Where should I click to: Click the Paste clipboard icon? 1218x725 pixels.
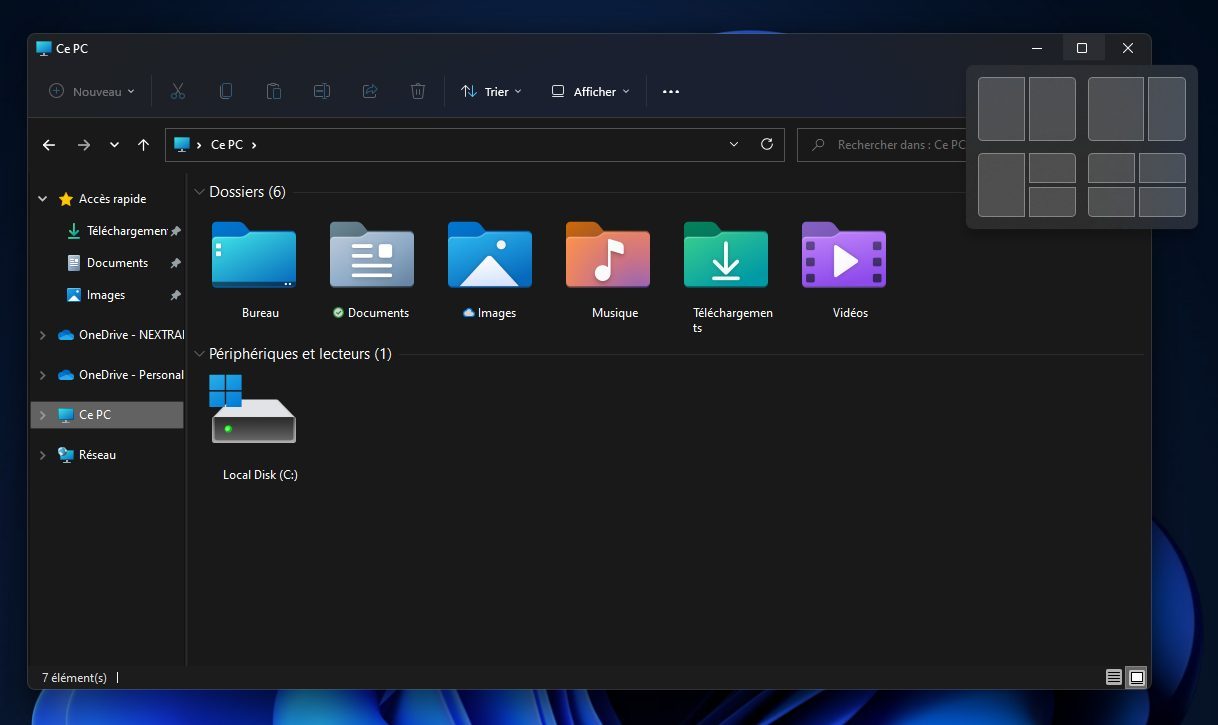(x=274, y=91)
